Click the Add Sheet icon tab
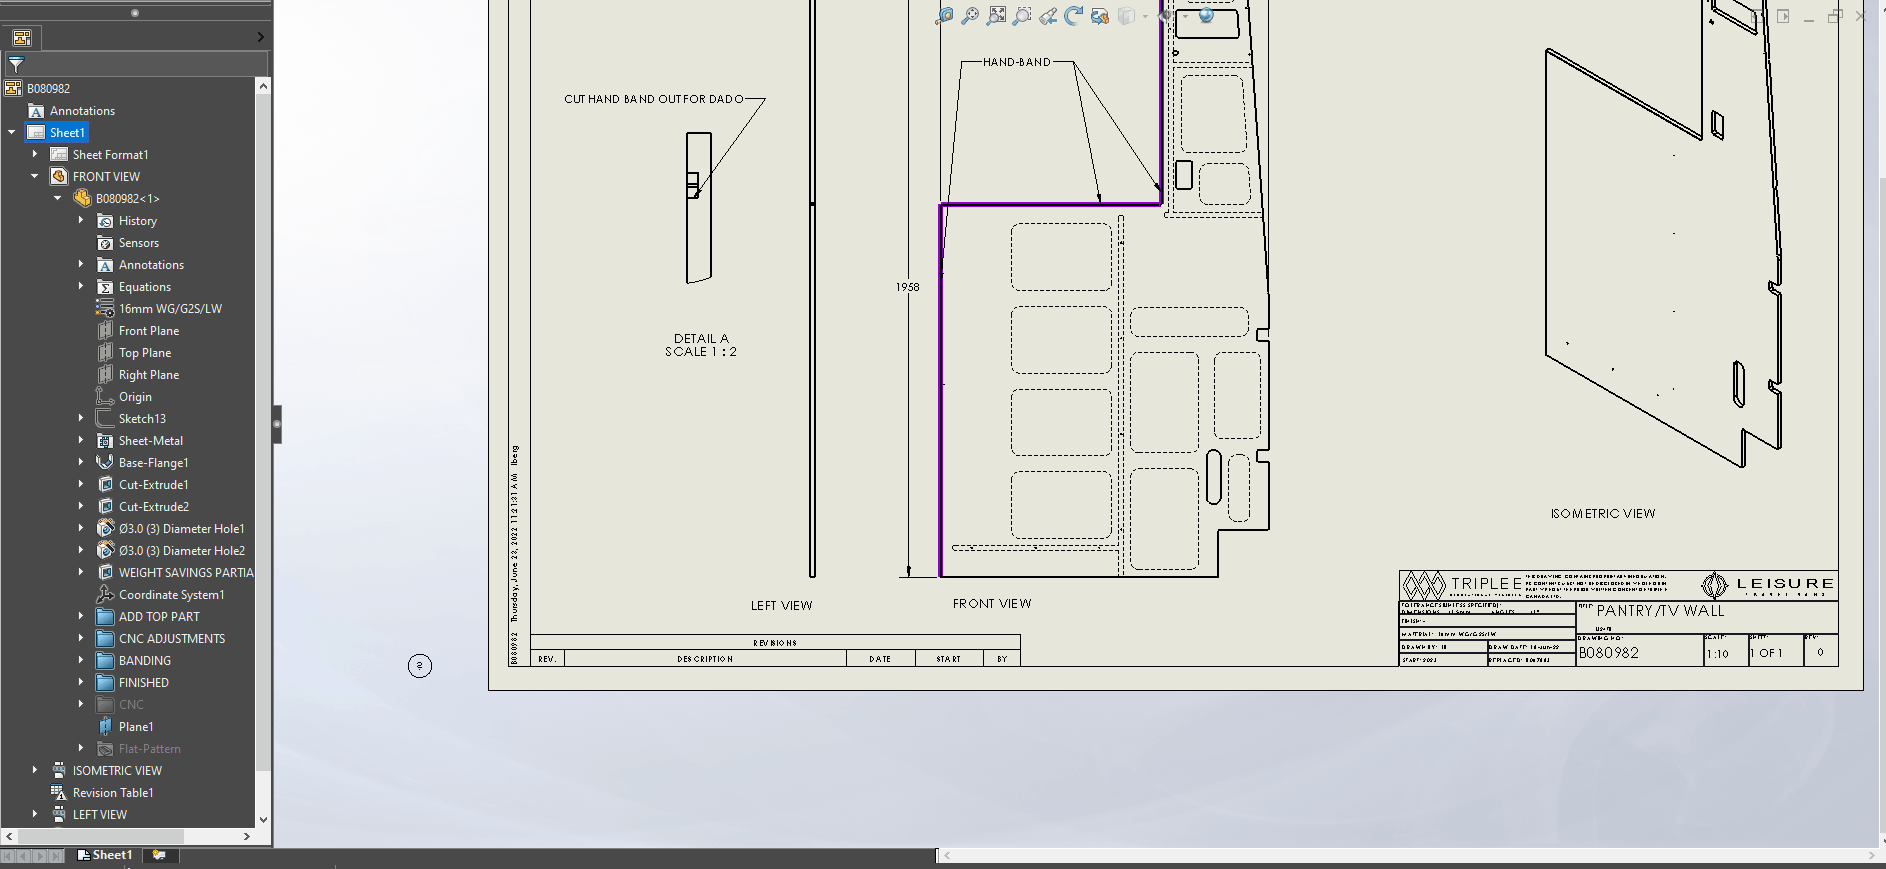This screenshot has height=869, width=1886. coord(159,855)
